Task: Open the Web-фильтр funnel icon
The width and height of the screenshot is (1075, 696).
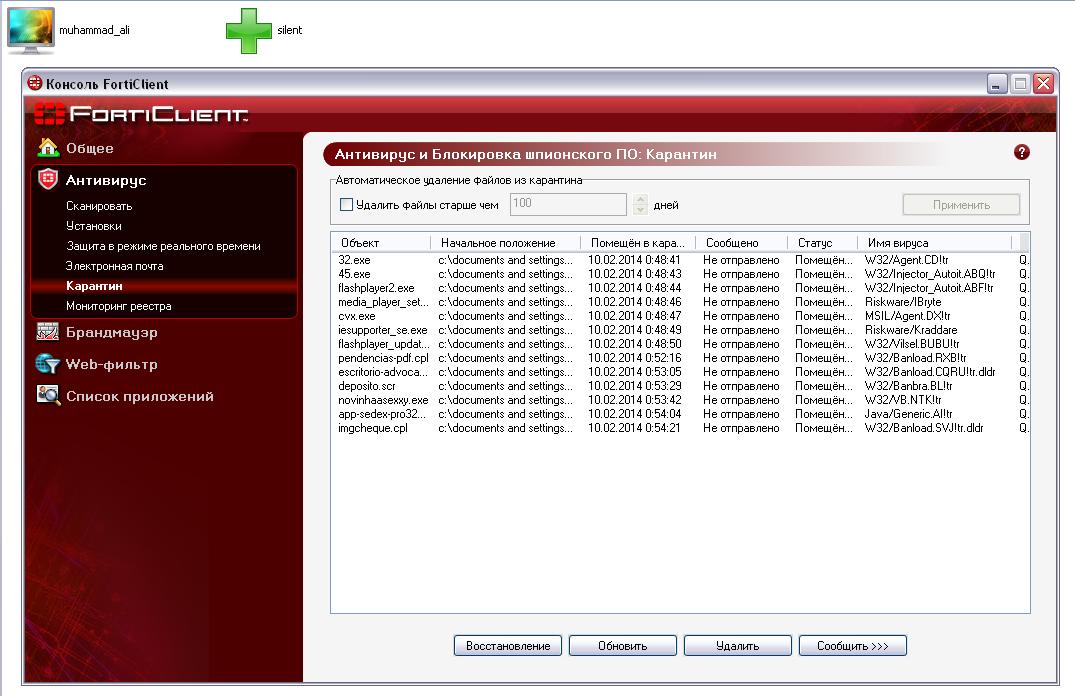Action: click(48, 364)
